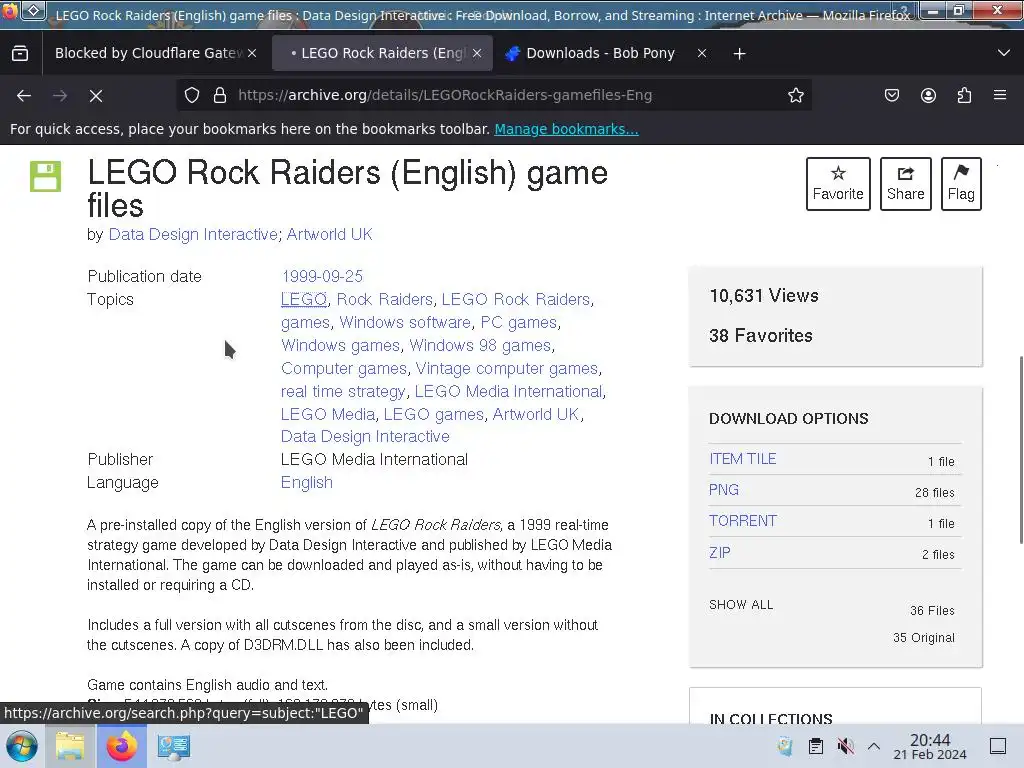
Task: Open the Vintage computer games topic
Action: tap(507, 368)
